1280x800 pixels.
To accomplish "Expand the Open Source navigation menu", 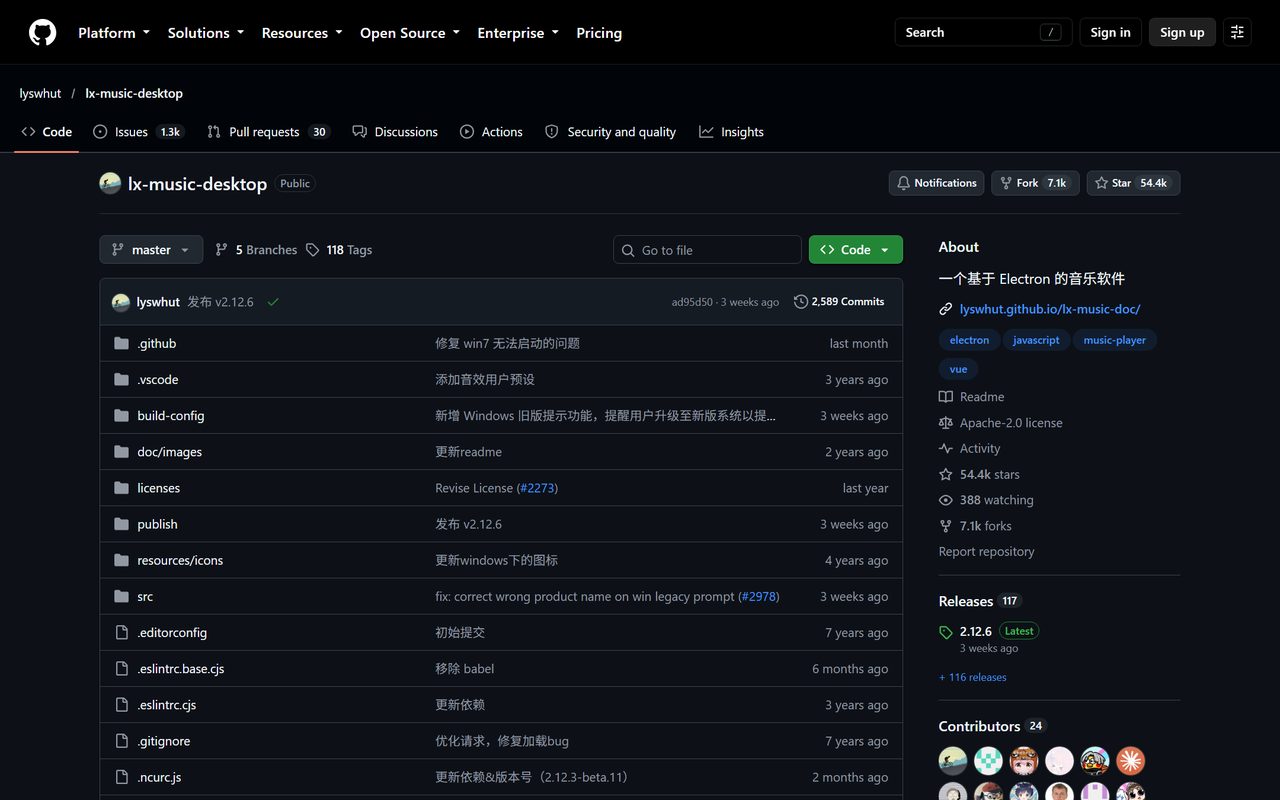I will [x=410, y=32].
